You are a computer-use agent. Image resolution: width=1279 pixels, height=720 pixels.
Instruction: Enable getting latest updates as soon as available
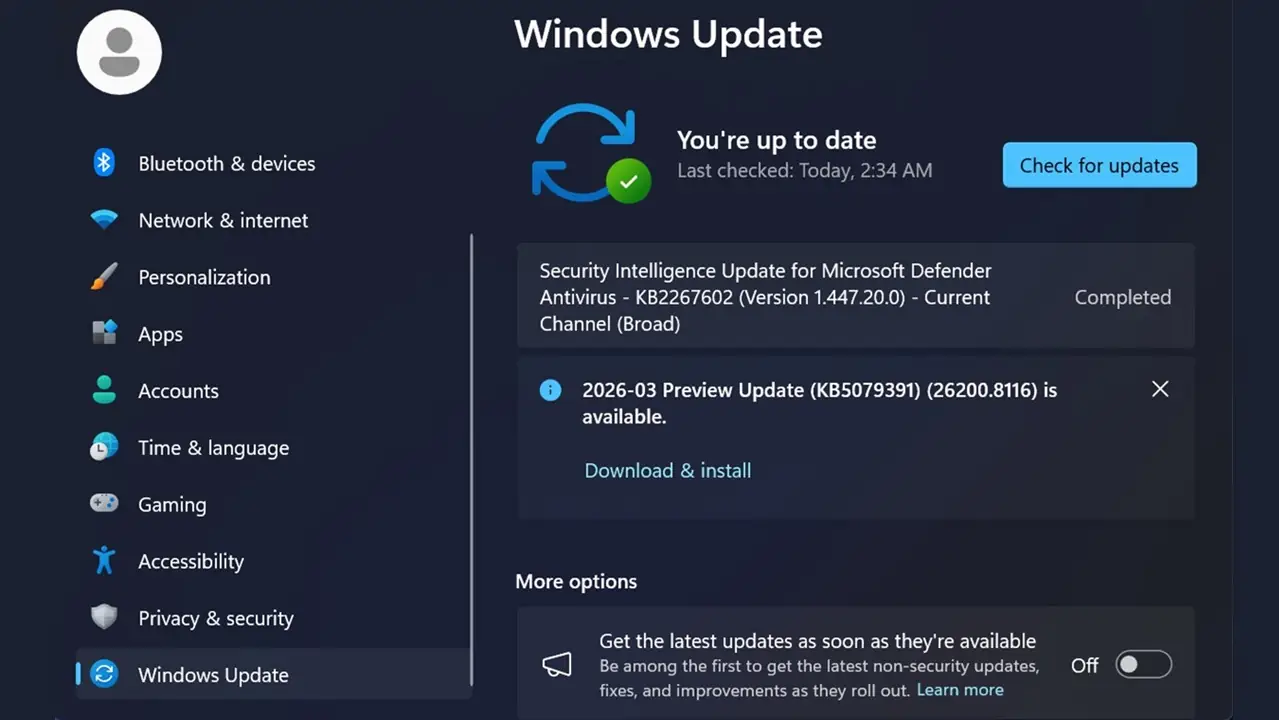[x=1143, y=664]
